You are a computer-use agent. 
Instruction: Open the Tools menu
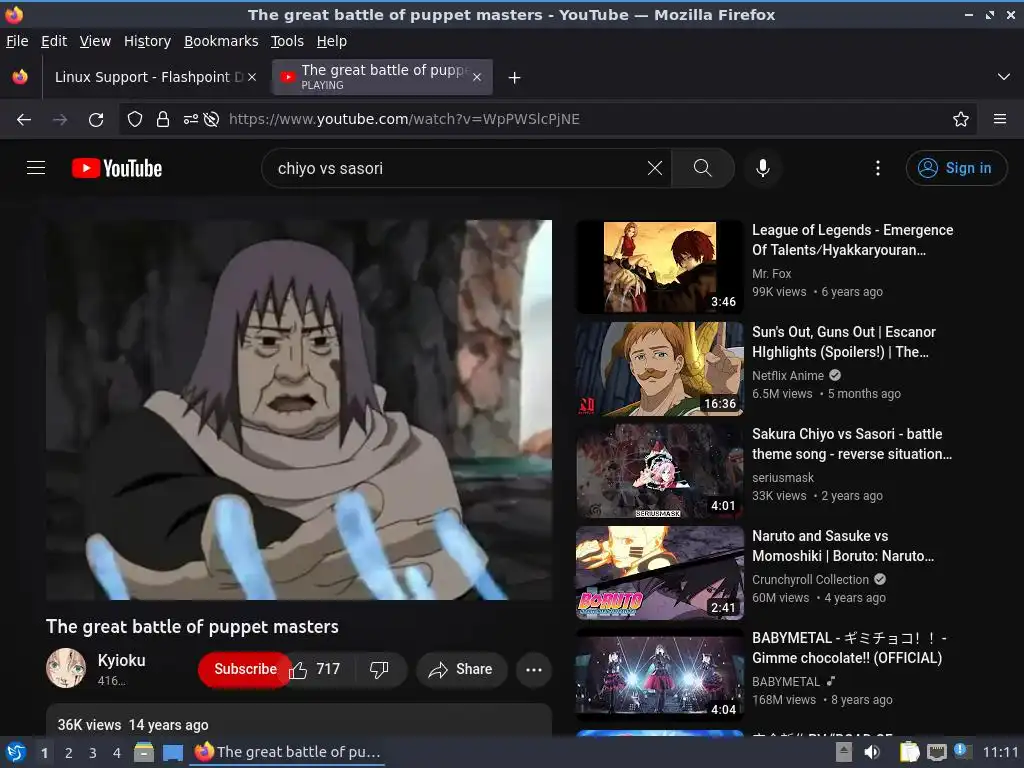tap(287, 41)
